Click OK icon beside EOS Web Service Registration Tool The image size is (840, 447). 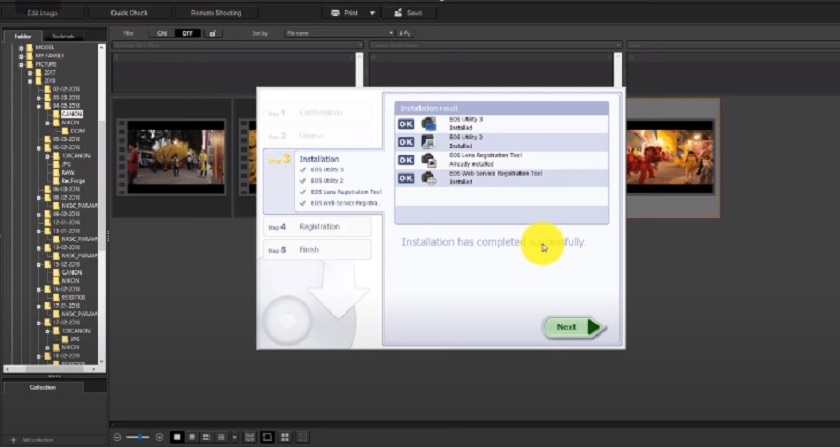click(406, 178)
